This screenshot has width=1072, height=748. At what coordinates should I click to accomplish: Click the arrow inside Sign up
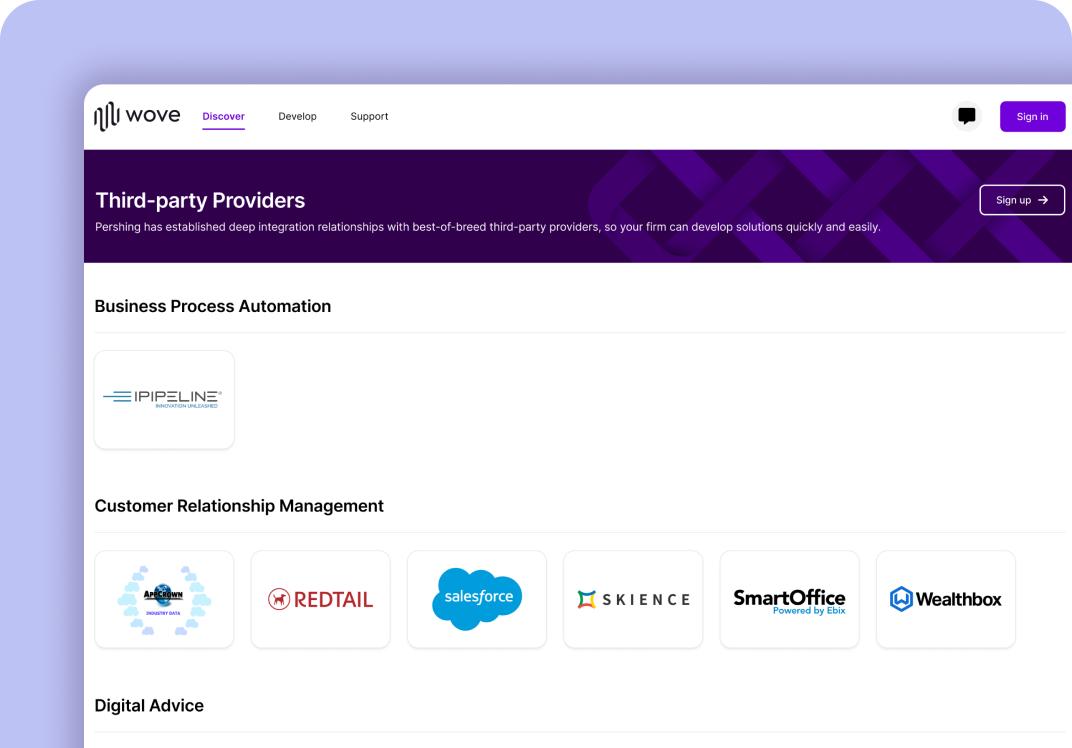tap(1043, 200)
